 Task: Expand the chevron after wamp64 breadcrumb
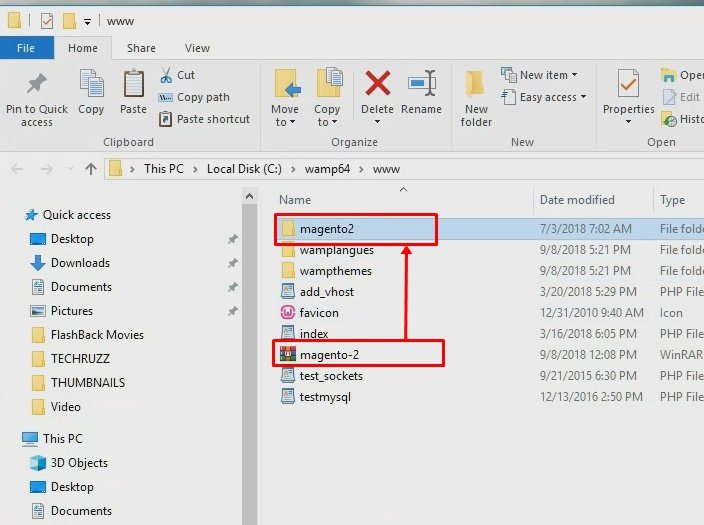click(361, 169)
